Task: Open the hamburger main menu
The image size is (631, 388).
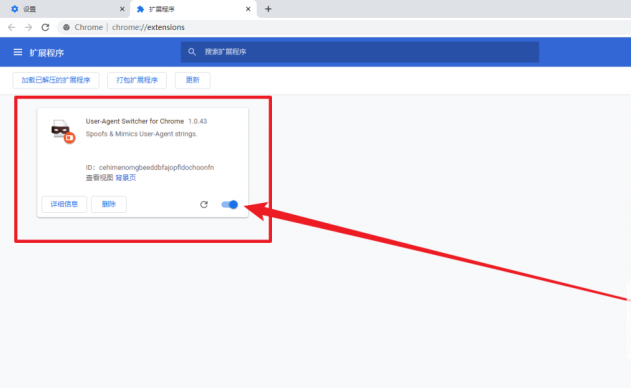Action: pyautogui.click(x=18, y=52)
